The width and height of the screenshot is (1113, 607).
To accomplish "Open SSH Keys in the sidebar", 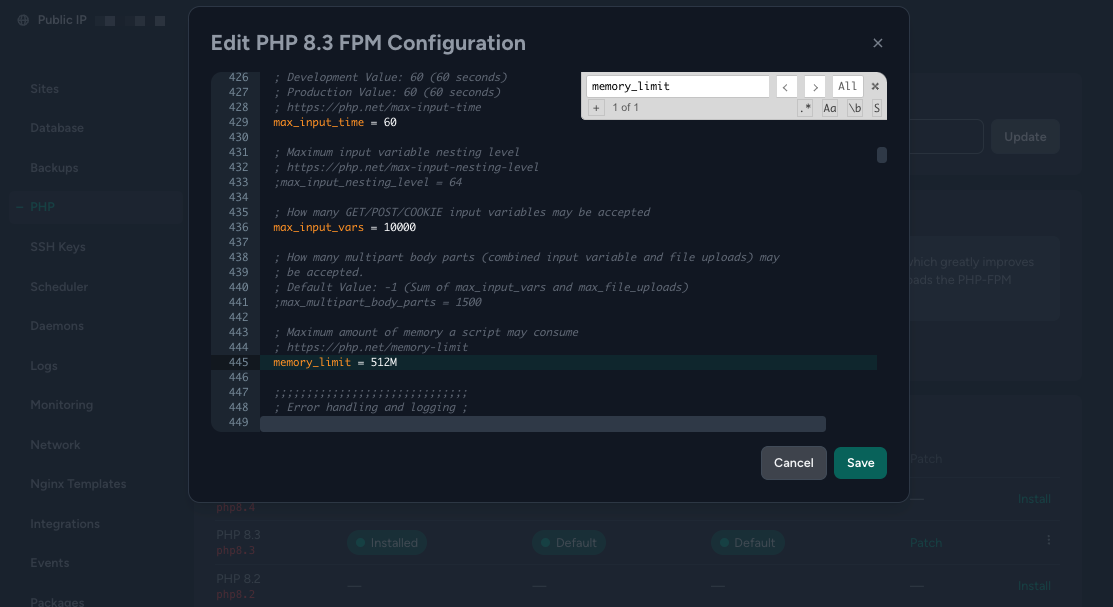I will point(57,246).
